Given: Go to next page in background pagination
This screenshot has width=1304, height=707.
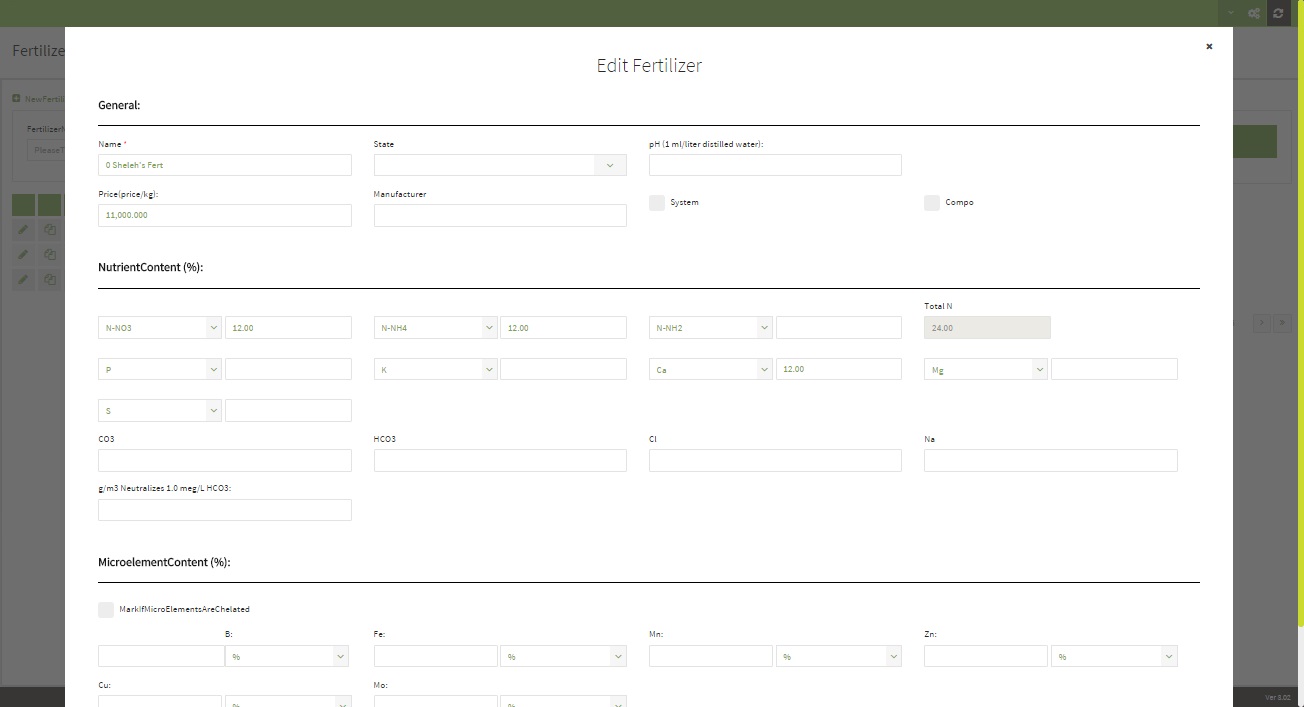Looking at the screenshot, I should click(x=1262, y=322).
